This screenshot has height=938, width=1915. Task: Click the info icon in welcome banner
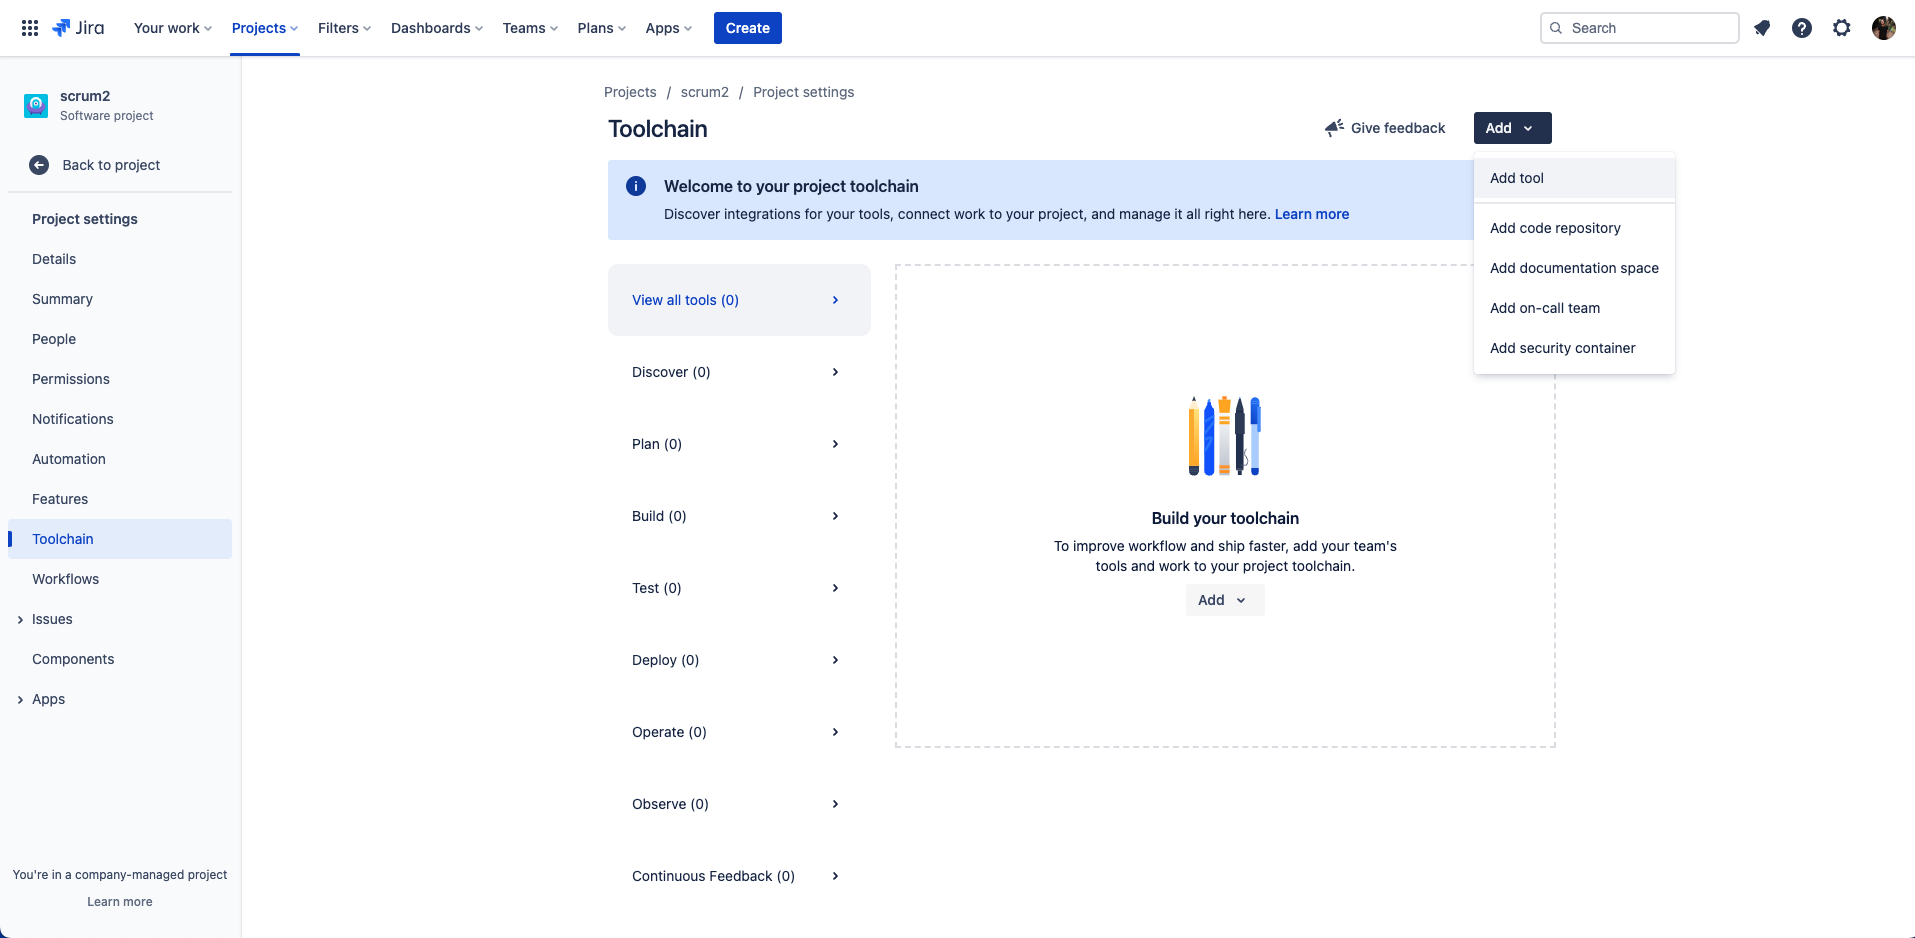(x=636, y=186)
